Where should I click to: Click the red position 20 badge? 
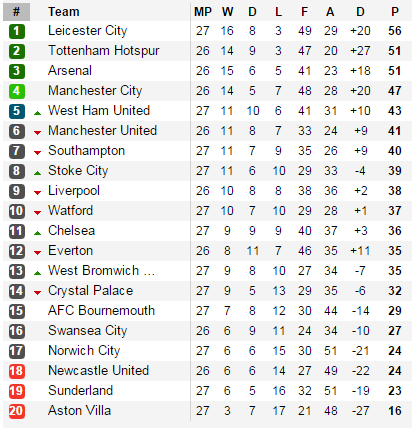pyautogui.click(x=17, y=411)
